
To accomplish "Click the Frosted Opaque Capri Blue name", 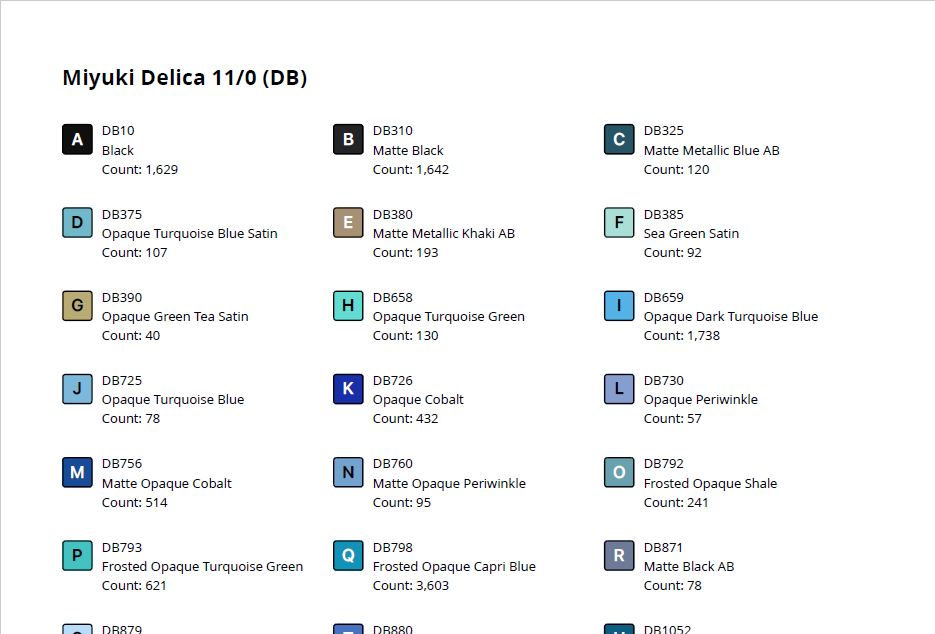I will tap(454, 567).
